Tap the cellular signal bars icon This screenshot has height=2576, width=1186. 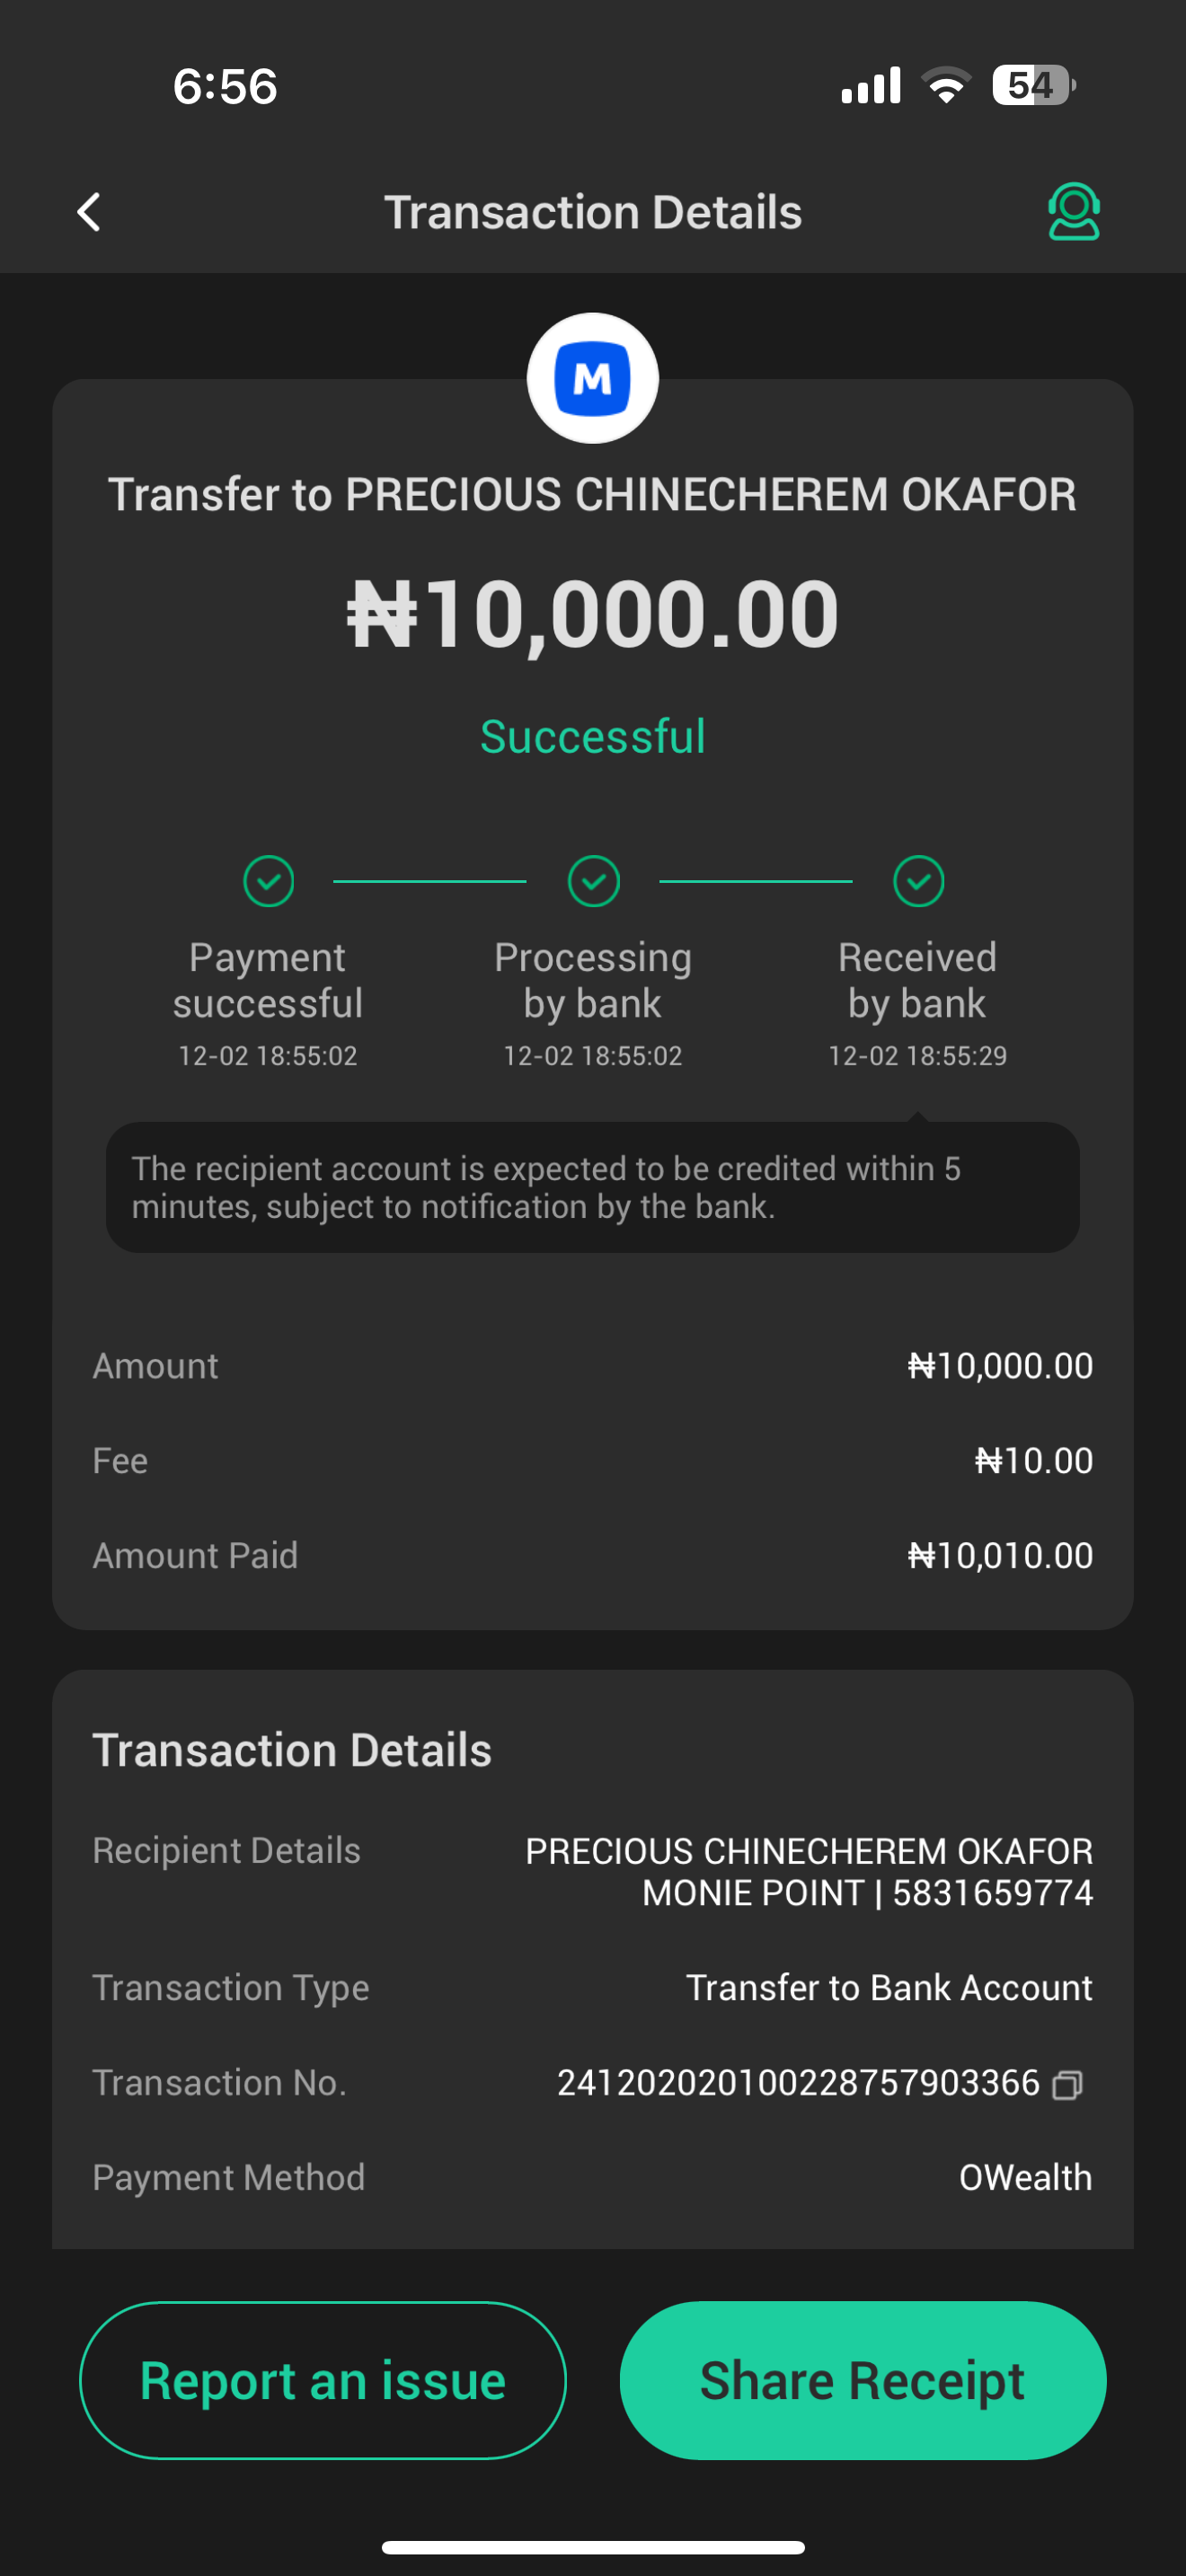(x=871, y=85)
